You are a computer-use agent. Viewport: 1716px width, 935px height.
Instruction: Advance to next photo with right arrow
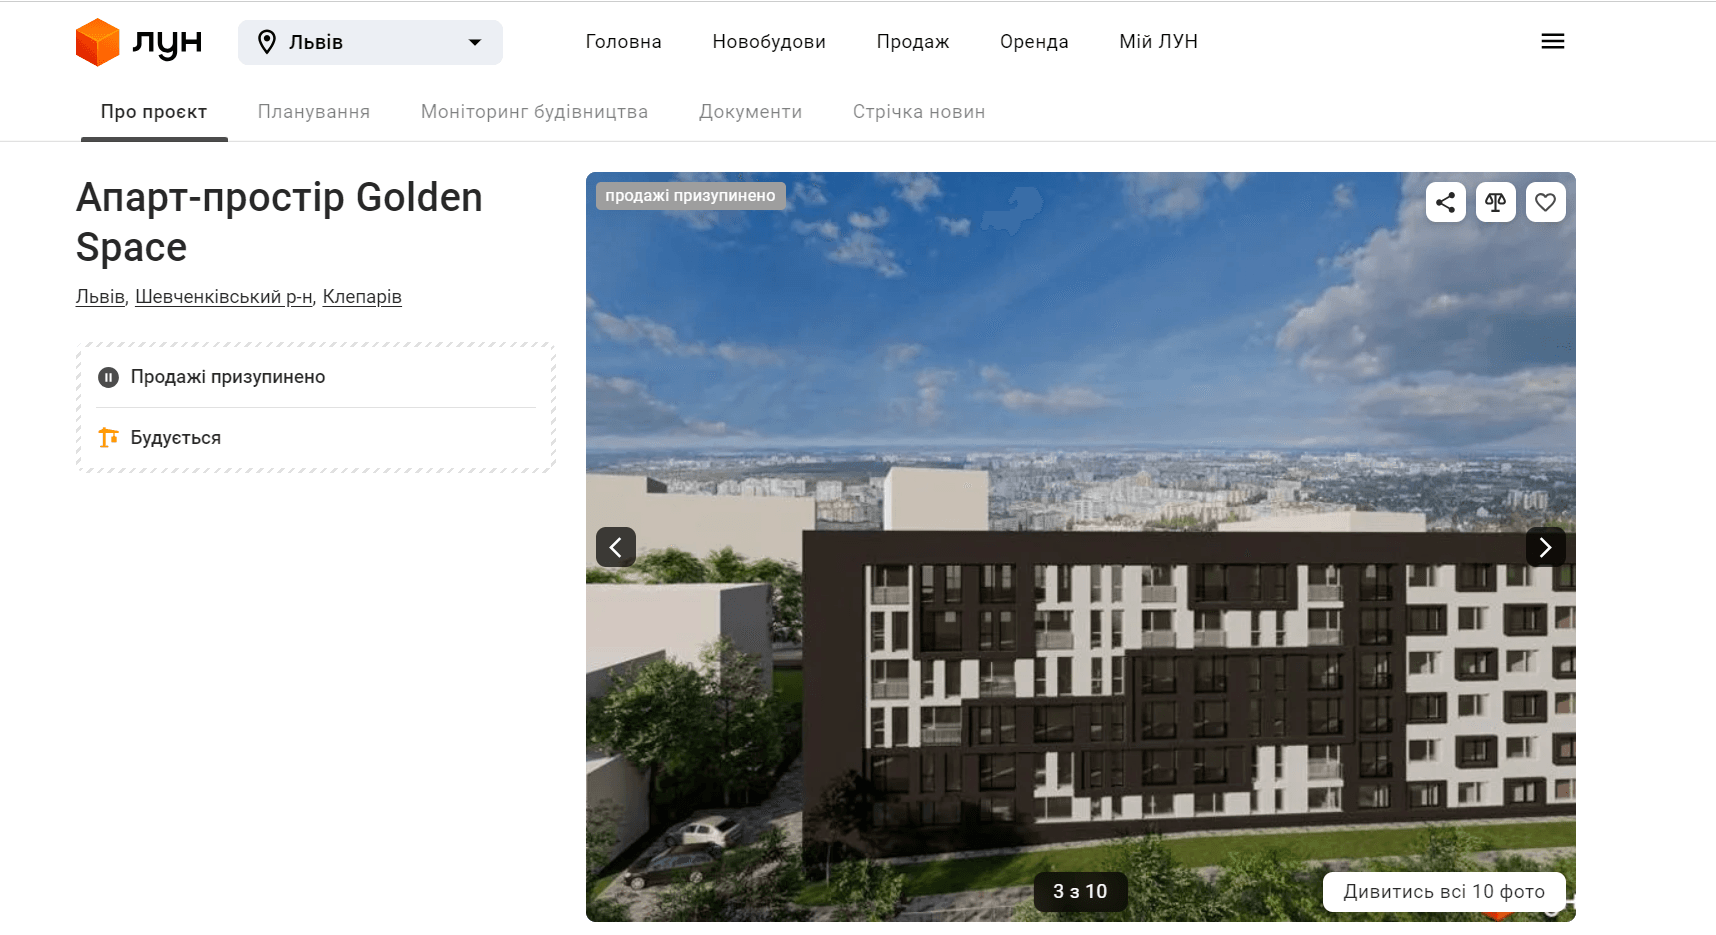(1545, 547)
